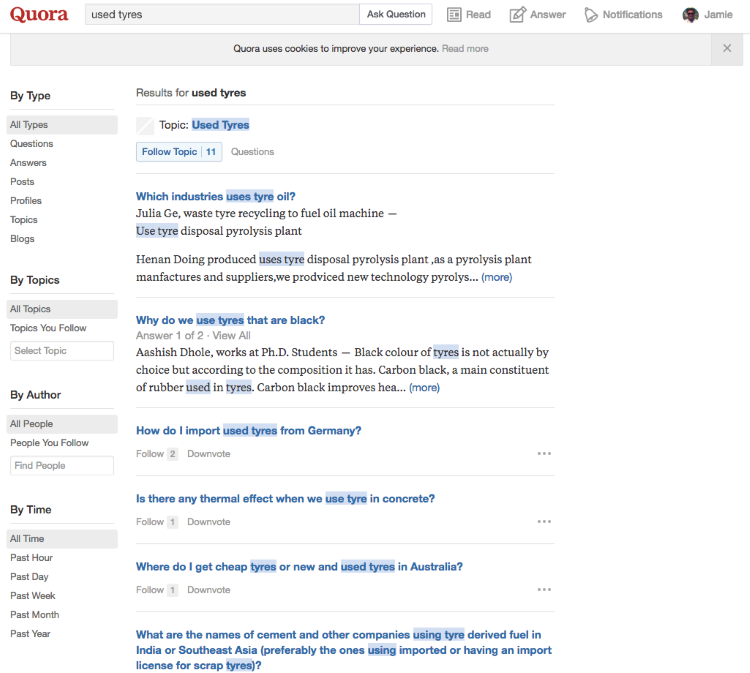
Task: Dismiss the cookie notice banner
Action: pyautogui.click(x=727, y=48)
